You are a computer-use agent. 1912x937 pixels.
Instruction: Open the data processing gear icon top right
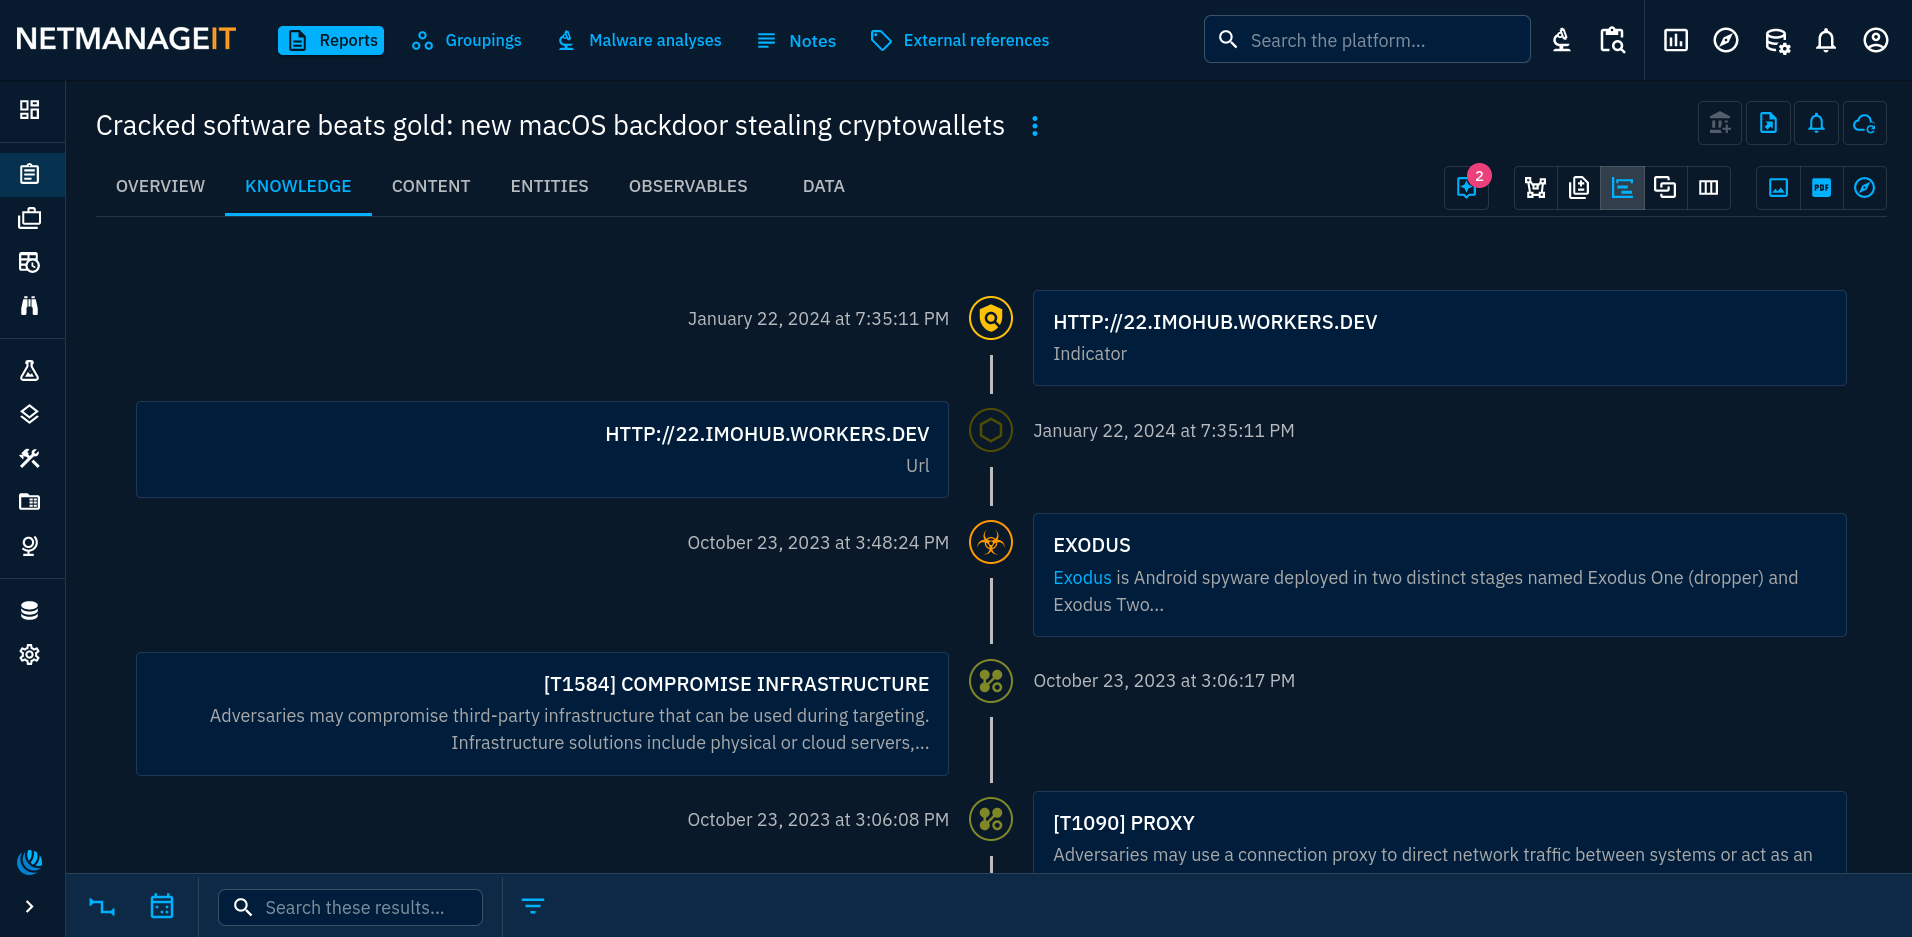click(1777, 40)
